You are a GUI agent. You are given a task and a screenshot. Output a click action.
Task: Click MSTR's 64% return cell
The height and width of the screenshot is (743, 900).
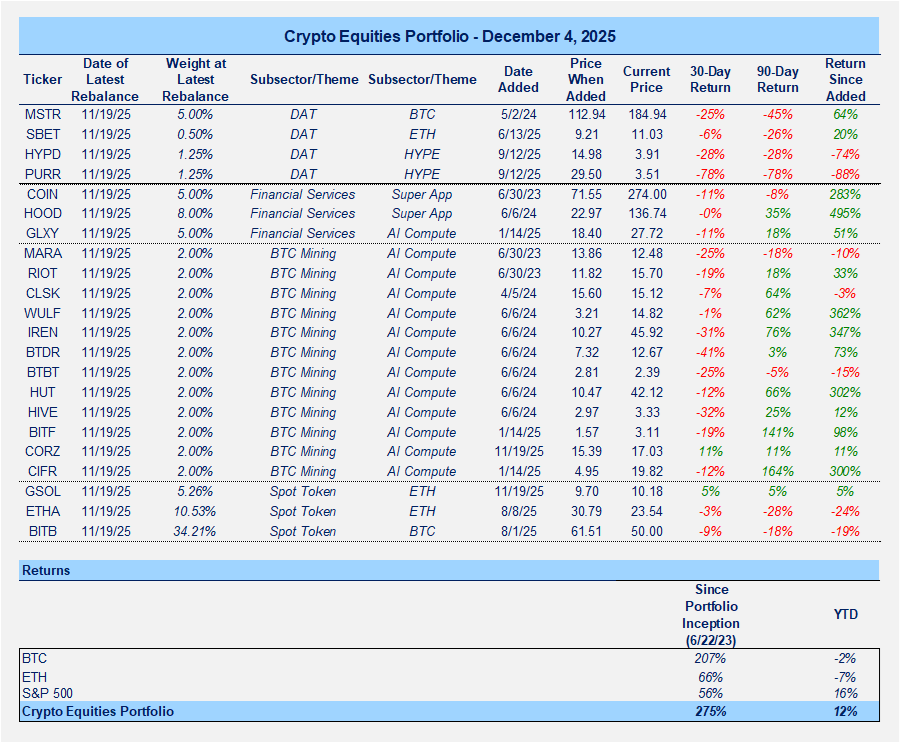tap(845, 114)
